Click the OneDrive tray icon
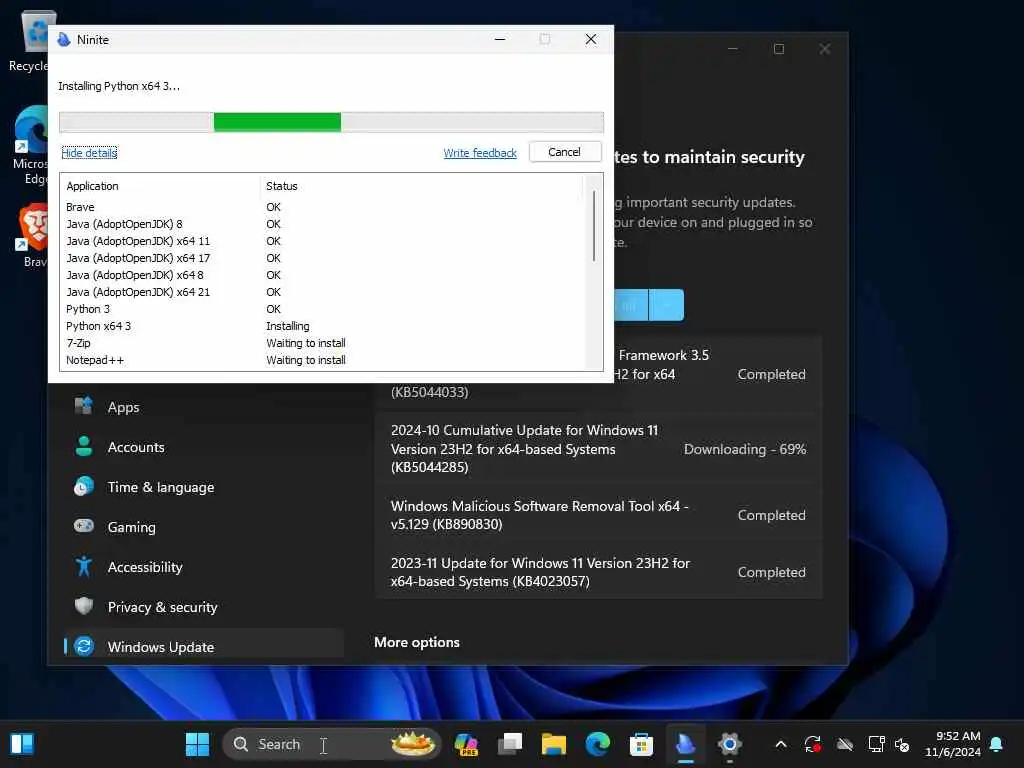 pyautogui.click(x=845, y=744)
